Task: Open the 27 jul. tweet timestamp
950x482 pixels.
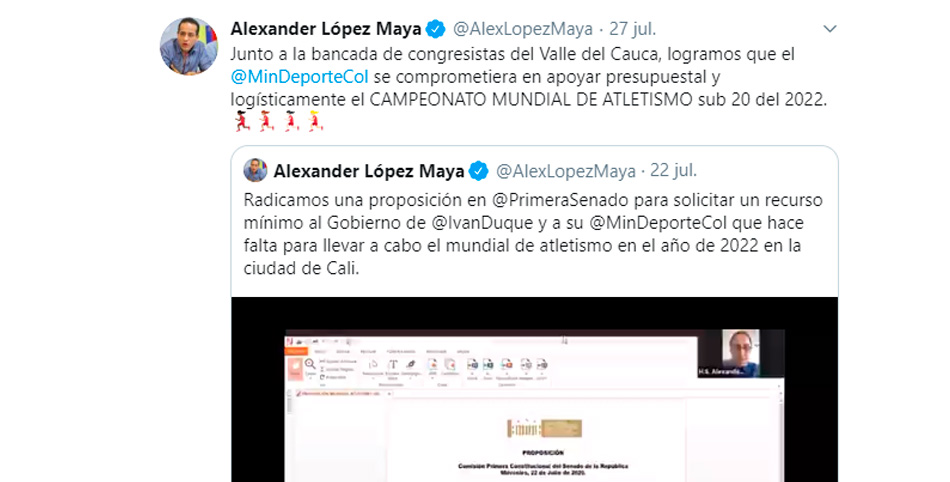Action: pos(633,28)
